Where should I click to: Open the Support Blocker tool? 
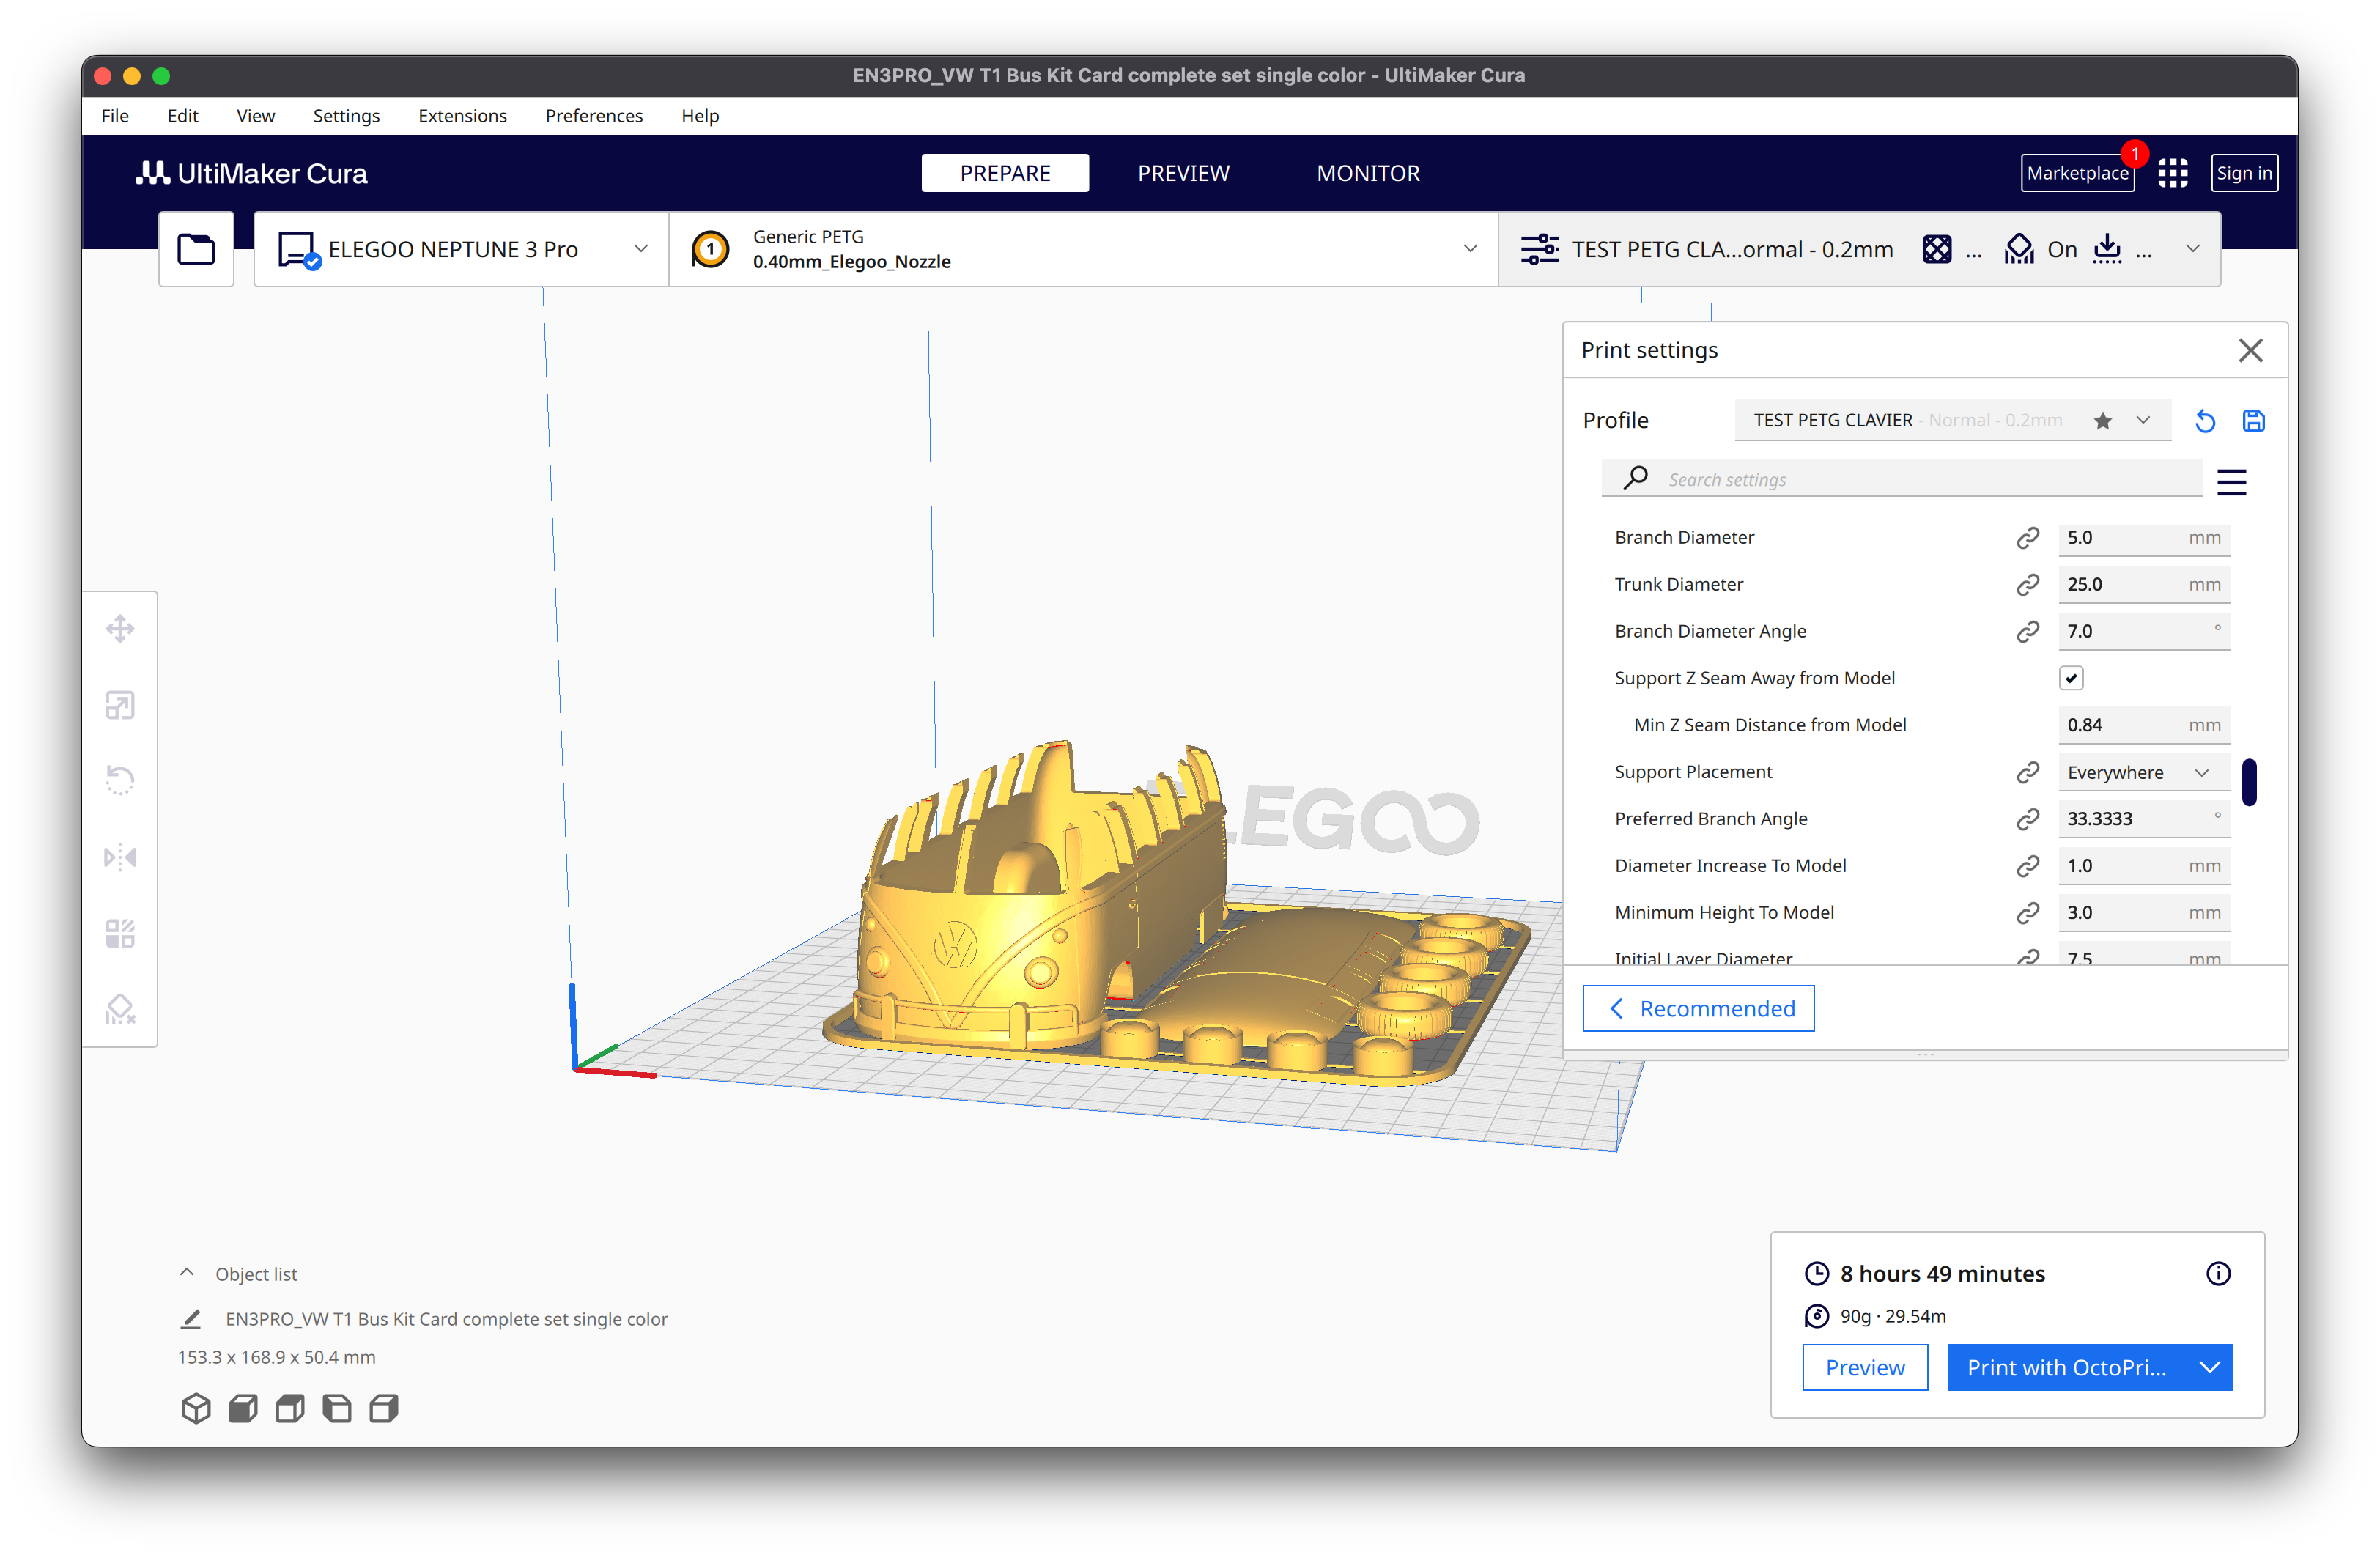tap(120, 1009)
